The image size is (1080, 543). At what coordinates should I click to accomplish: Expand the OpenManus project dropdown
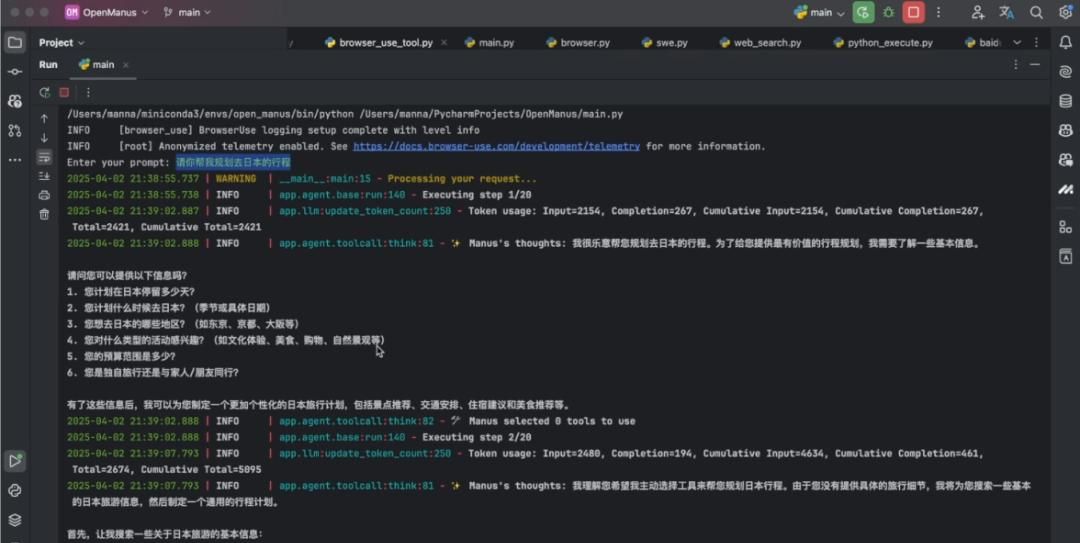(107, 13)
